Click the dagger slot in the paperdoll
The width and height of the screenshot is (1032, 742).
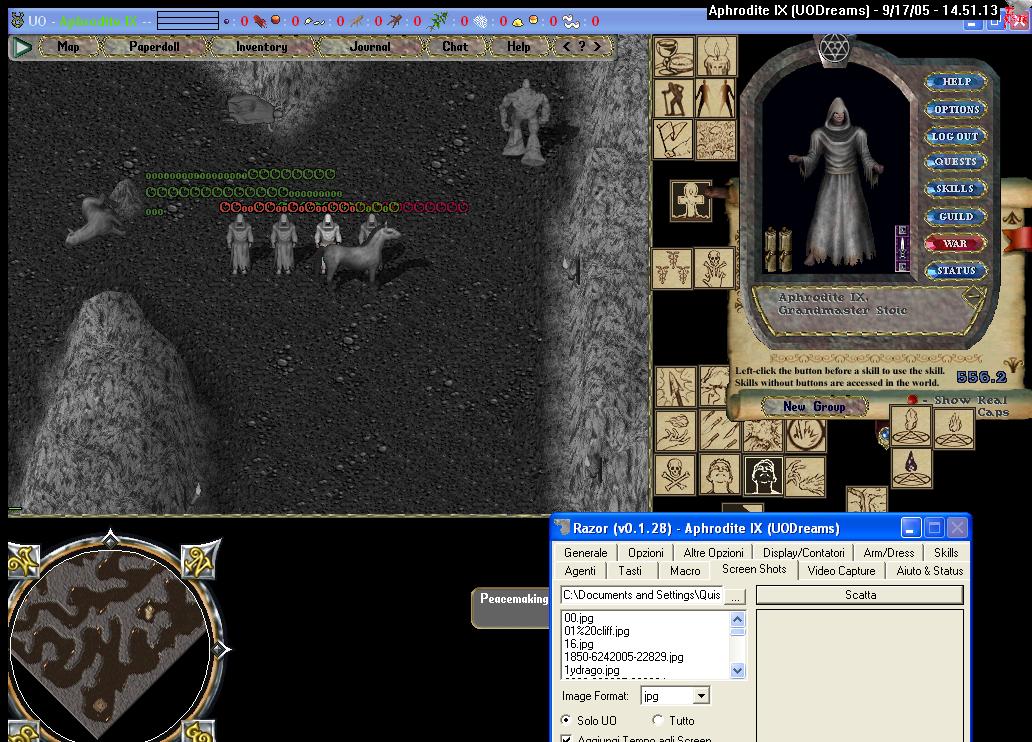[902, 249]
